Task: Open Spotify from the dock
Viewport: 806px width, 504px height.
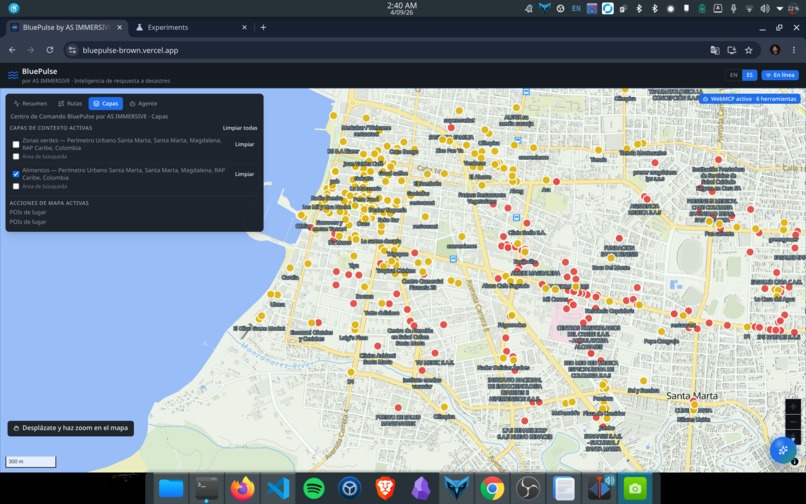Action: [x=314, y=488]
